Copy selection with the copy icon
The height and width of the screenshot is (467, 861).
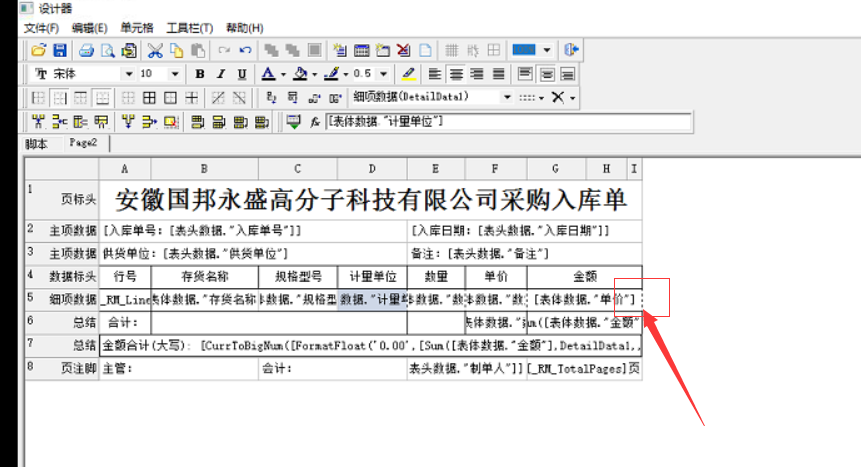click(x=177, y=51)
